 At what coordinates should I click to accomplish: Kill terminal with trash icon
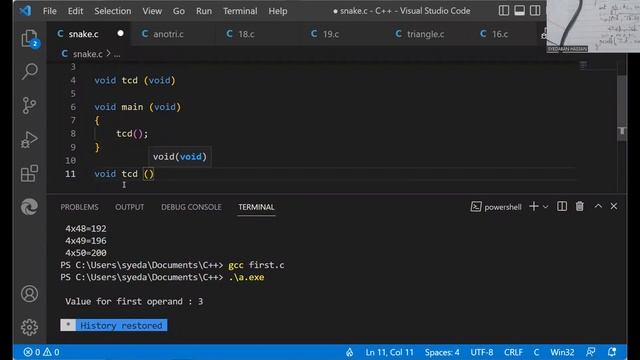point(580,207)
